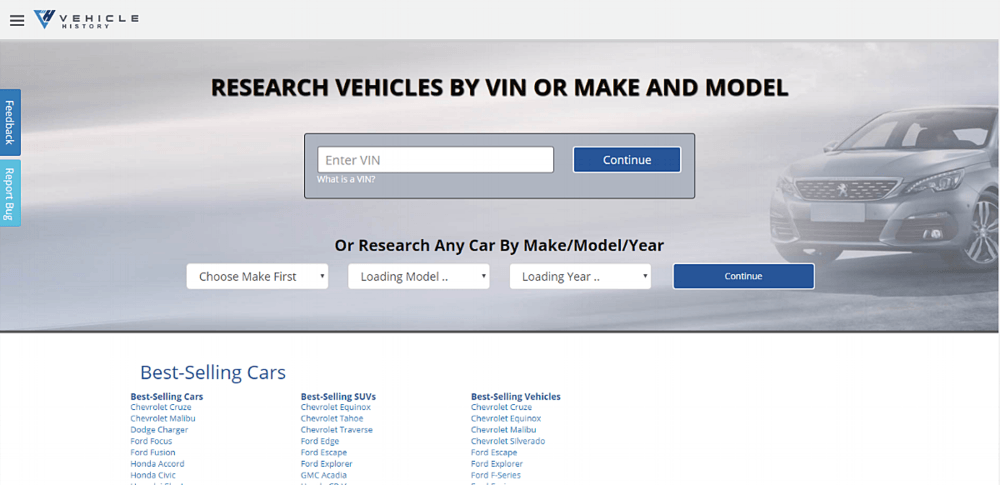Open Chevrolet Malibu under Best-Selling Cars column
1000x485 pixels.
point(163,419)
